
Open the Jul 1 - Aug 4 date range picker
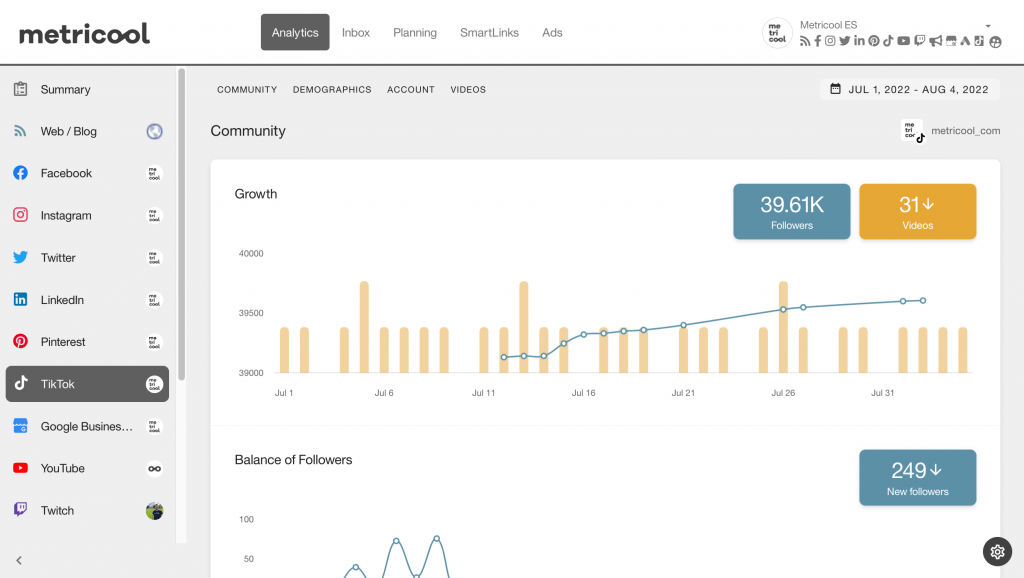click(x=910, y=89)
